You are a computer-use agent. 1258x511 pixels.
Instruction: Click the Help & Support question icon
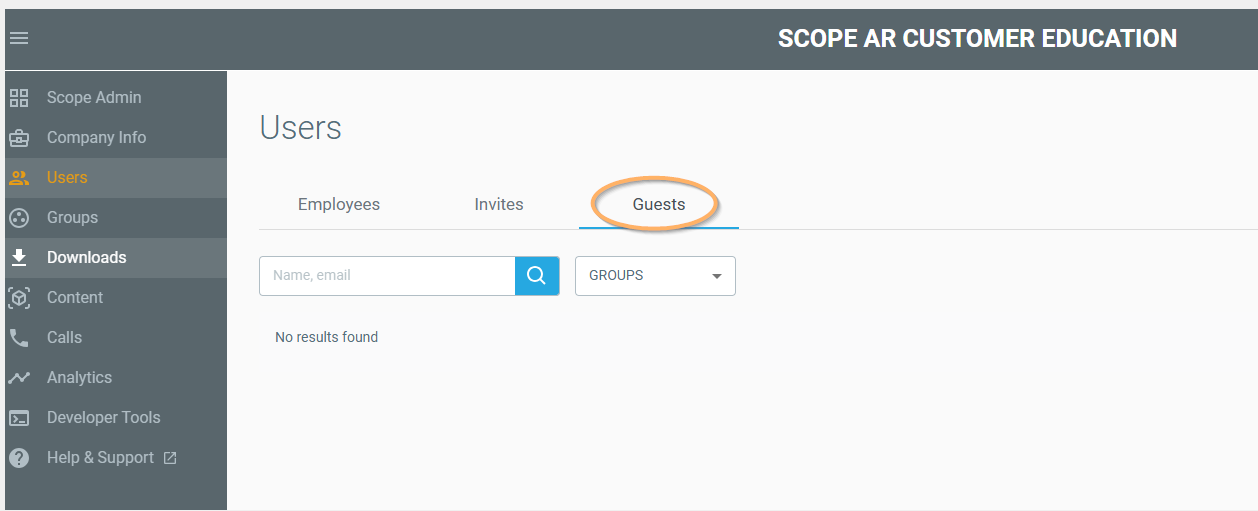[19, 458]
